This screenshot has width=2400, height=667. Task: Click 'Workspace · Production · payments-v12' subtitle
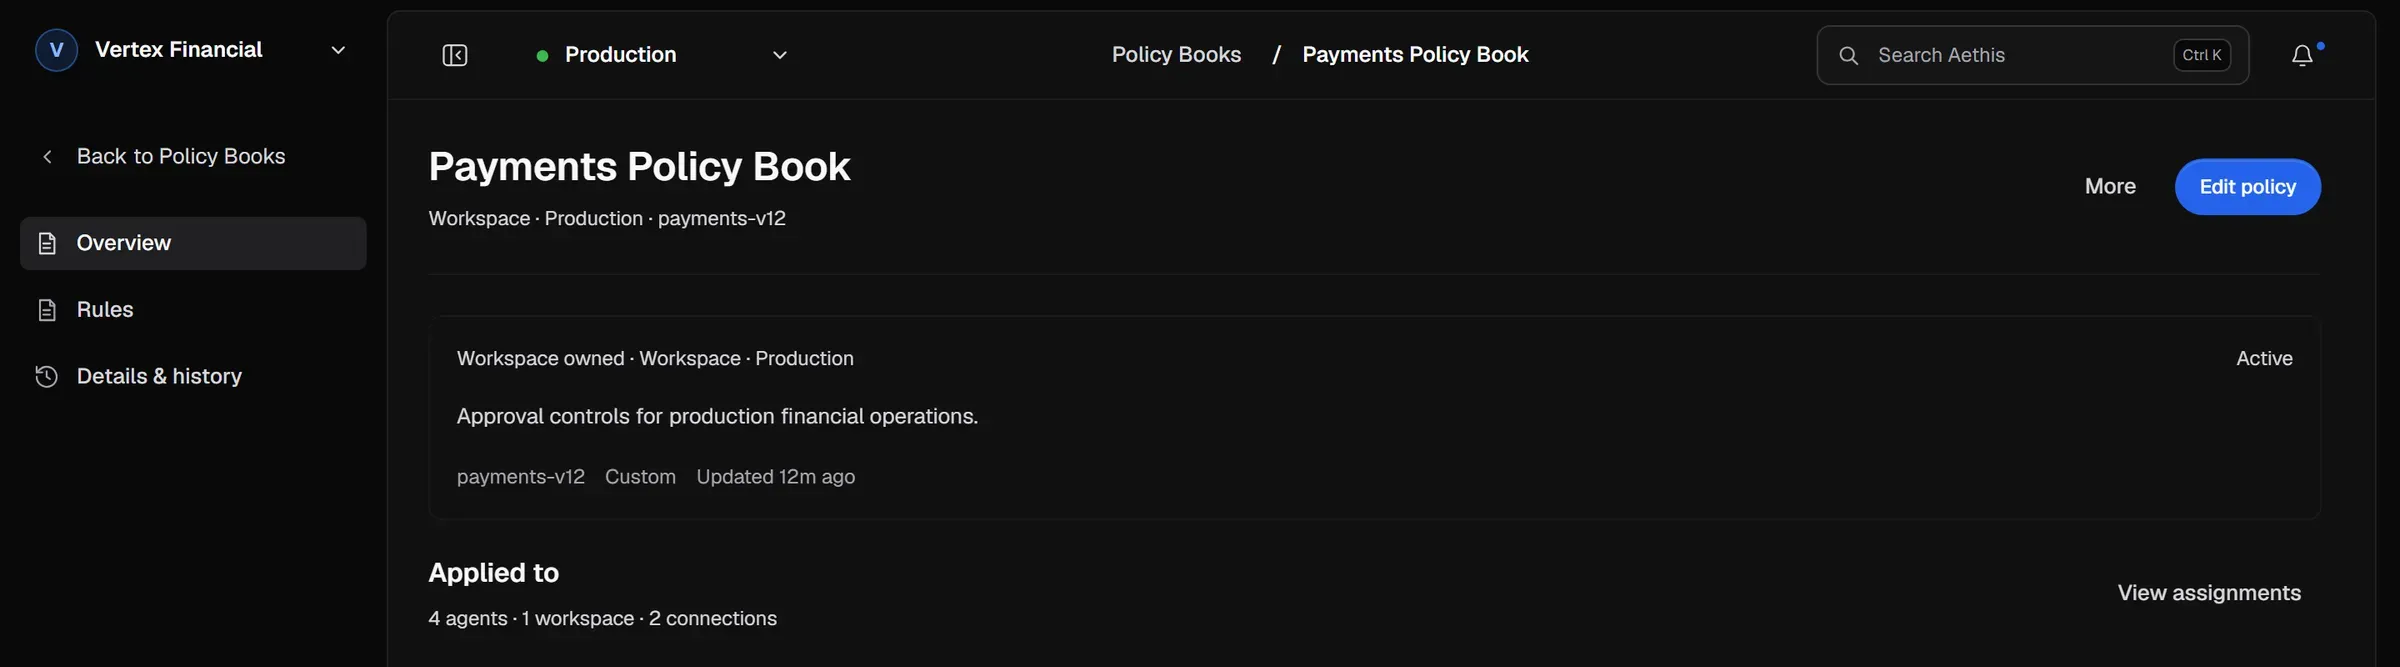click(x=607, y=218)
